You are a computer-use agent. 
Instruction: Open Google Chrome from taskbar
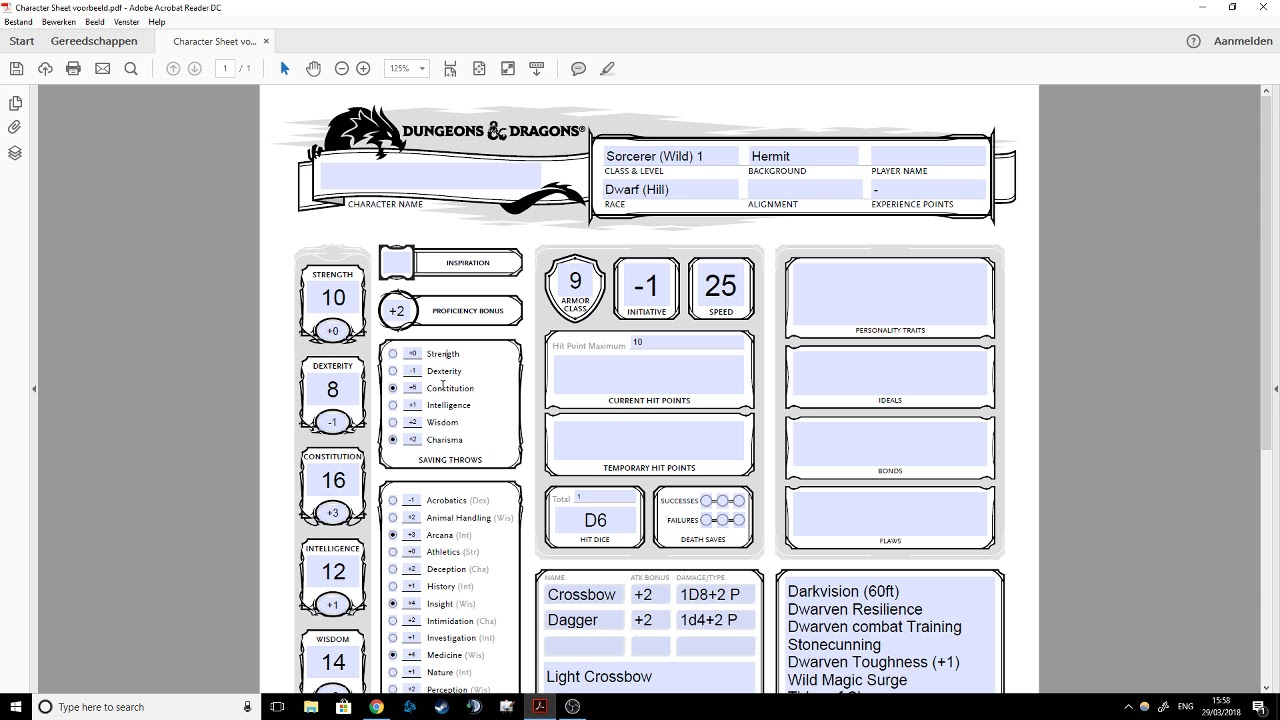coord(376,706)
